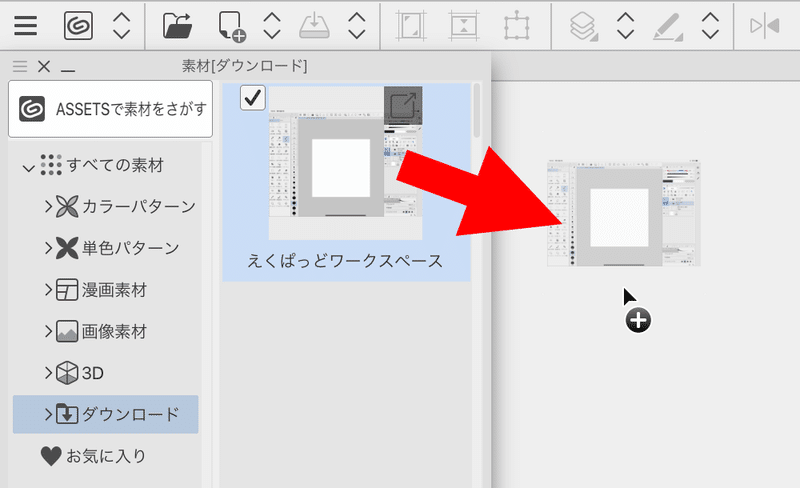Expand the 画像素材 folder
The image size is (800, 488).
pos(48,331)
